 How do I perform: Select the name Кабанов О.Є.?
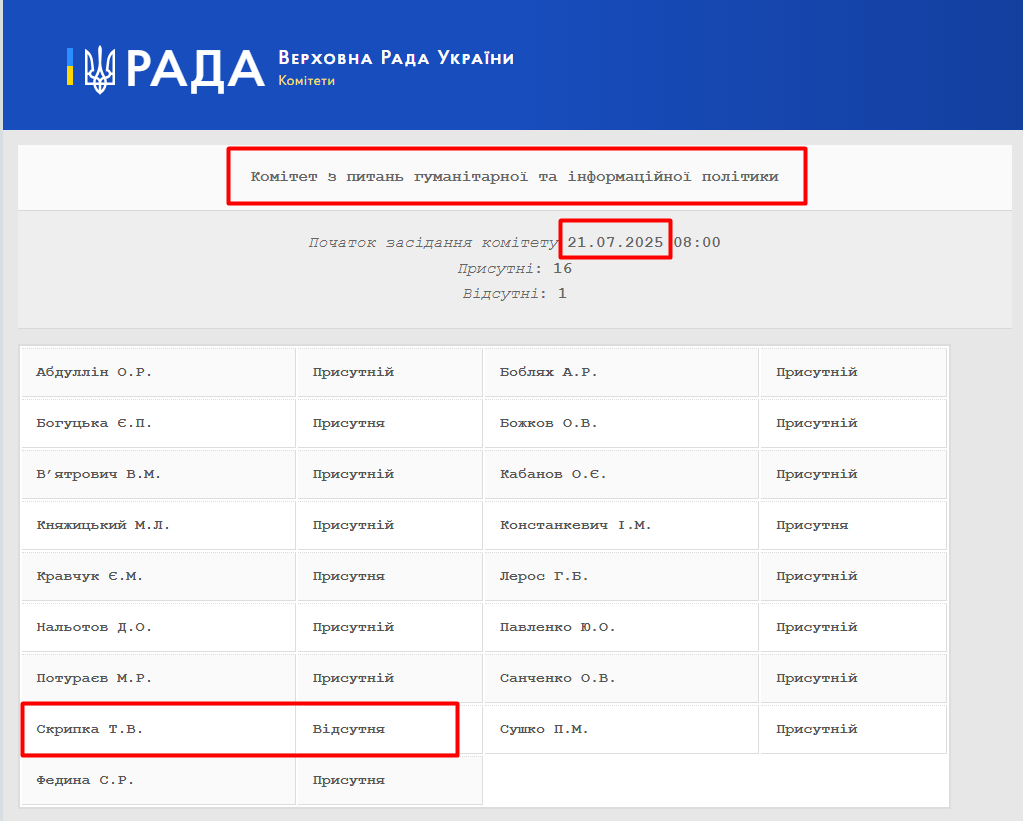click(553, 474)
